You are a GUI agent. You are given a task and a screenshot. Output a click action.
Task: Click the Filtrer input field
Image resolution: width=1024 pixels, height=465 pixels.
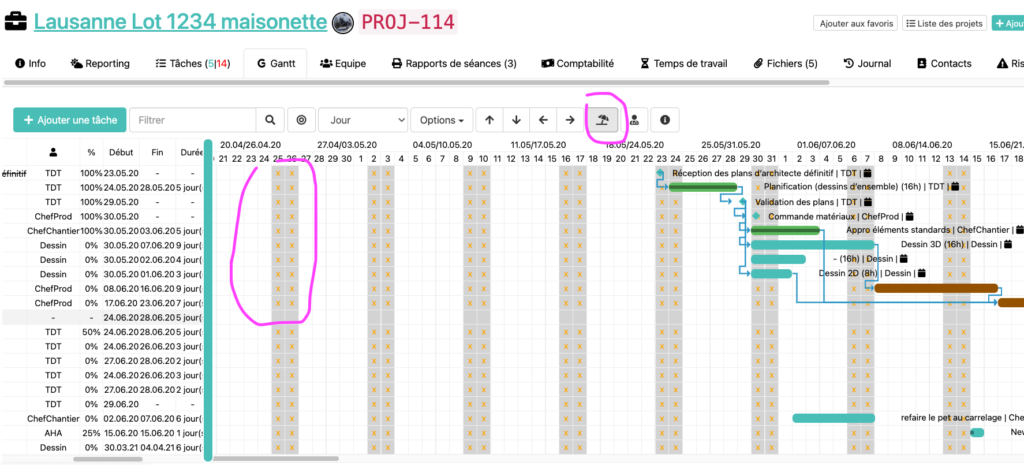click(192, 120)
